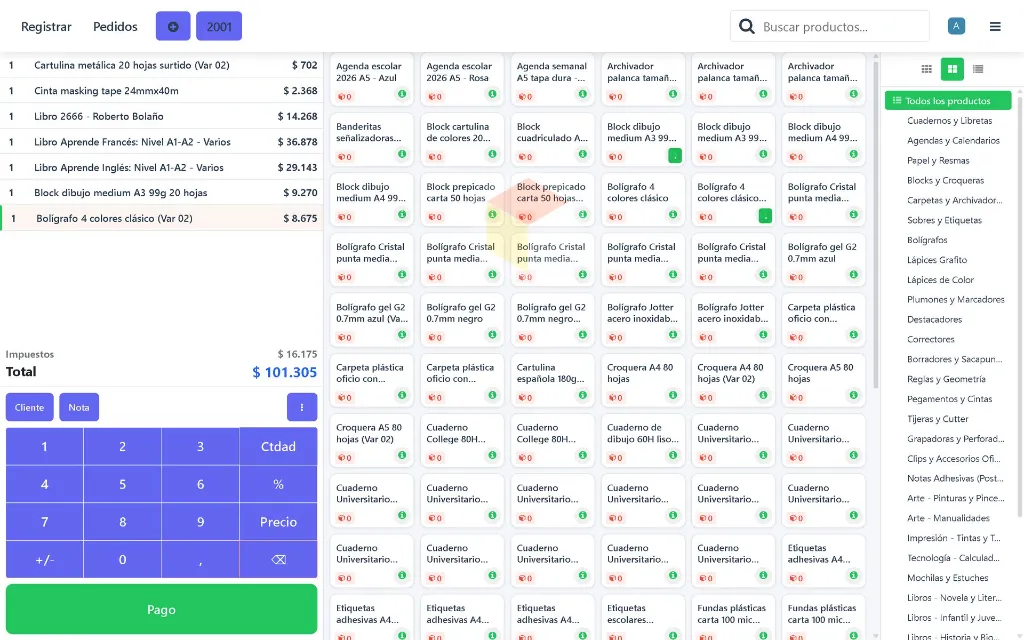Switch to list view icon
This screenshot has width=1024, height=640.
[978, 69]
